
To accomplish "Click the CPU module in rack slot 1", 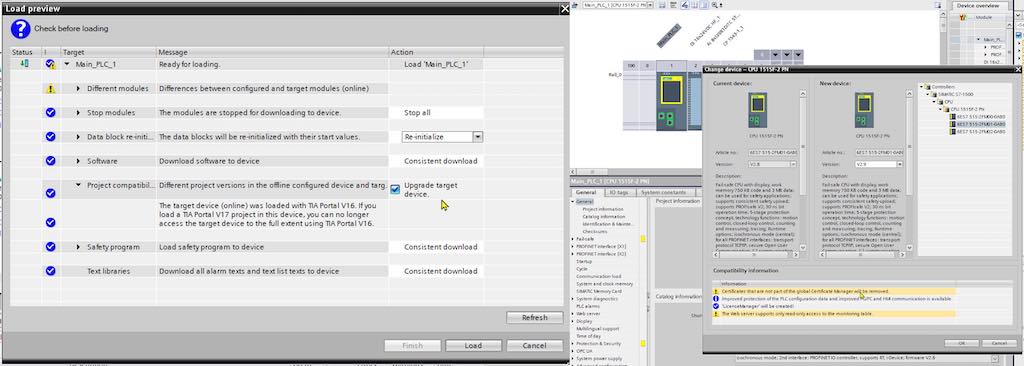I will [x=671, y=101].
